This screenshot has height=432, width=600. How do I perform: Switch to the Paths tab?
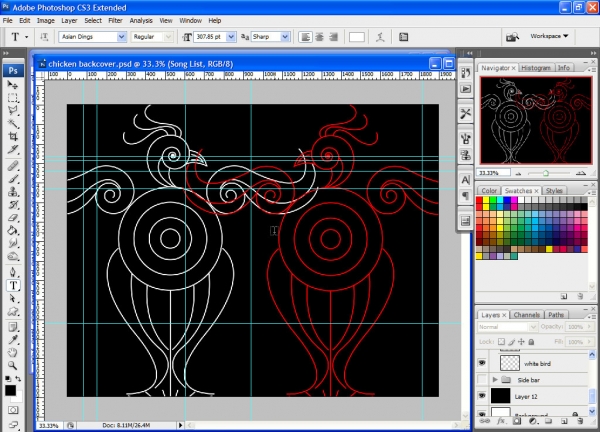[556, 315]
